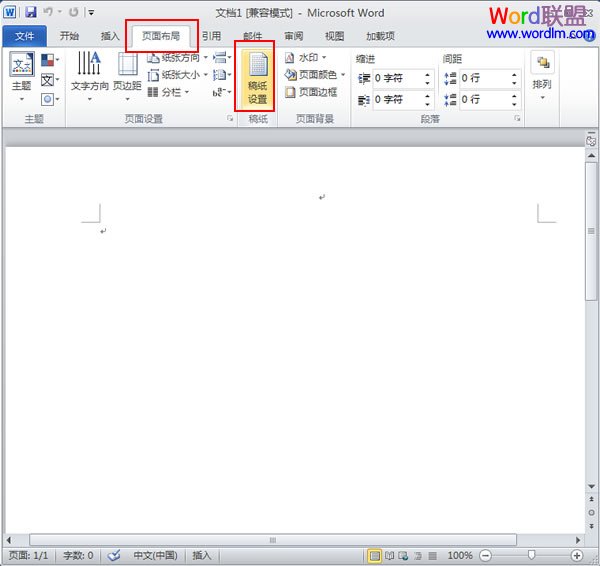Open the 排列 (Arrange) dropdown button

pos(542,77)
